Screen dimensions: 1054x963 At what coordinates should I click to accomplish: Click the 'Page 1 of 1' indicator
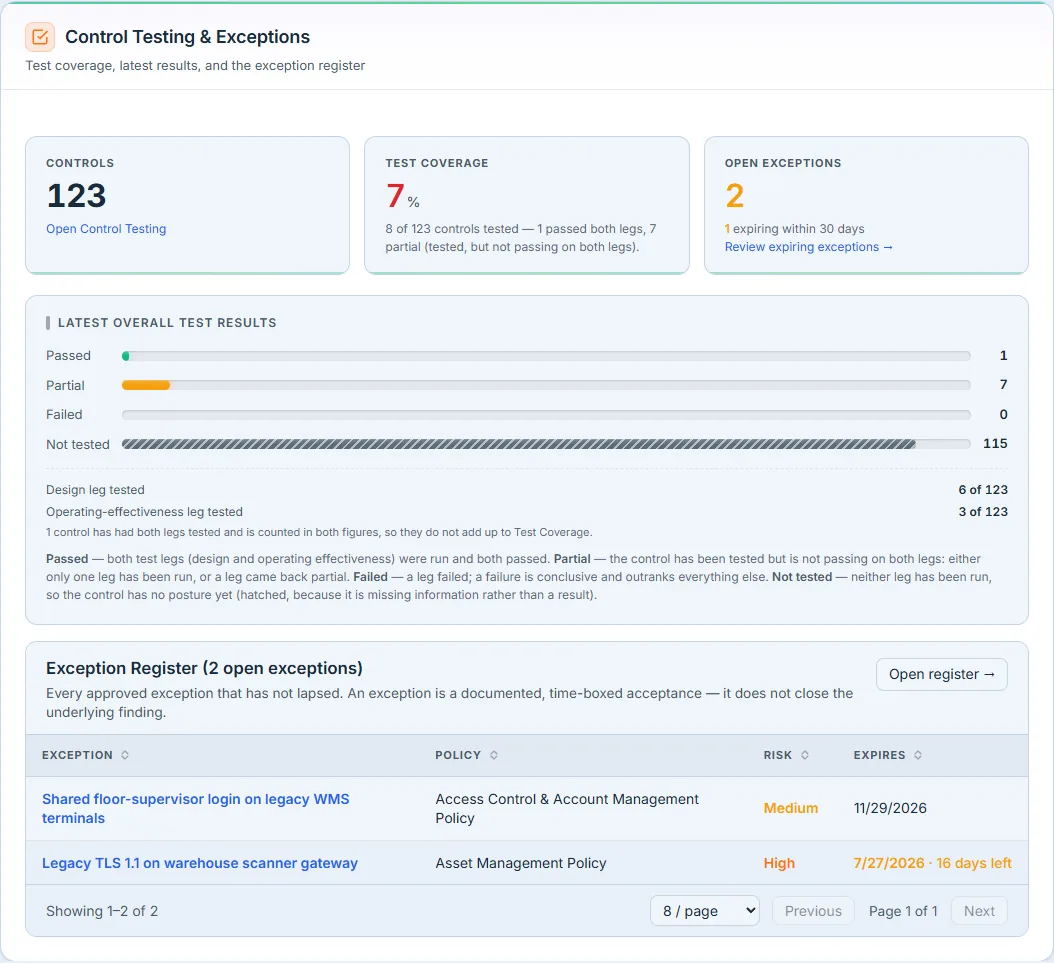tap(903, 911)
